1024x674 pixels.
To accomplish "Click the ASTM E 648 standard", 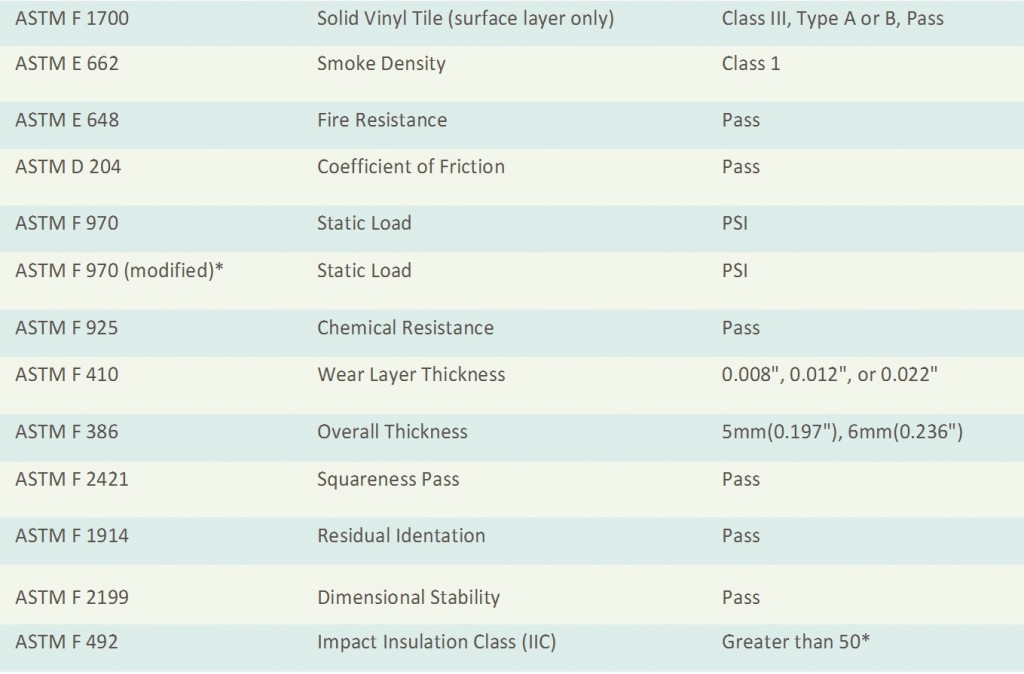I will [x=67, y=120].
